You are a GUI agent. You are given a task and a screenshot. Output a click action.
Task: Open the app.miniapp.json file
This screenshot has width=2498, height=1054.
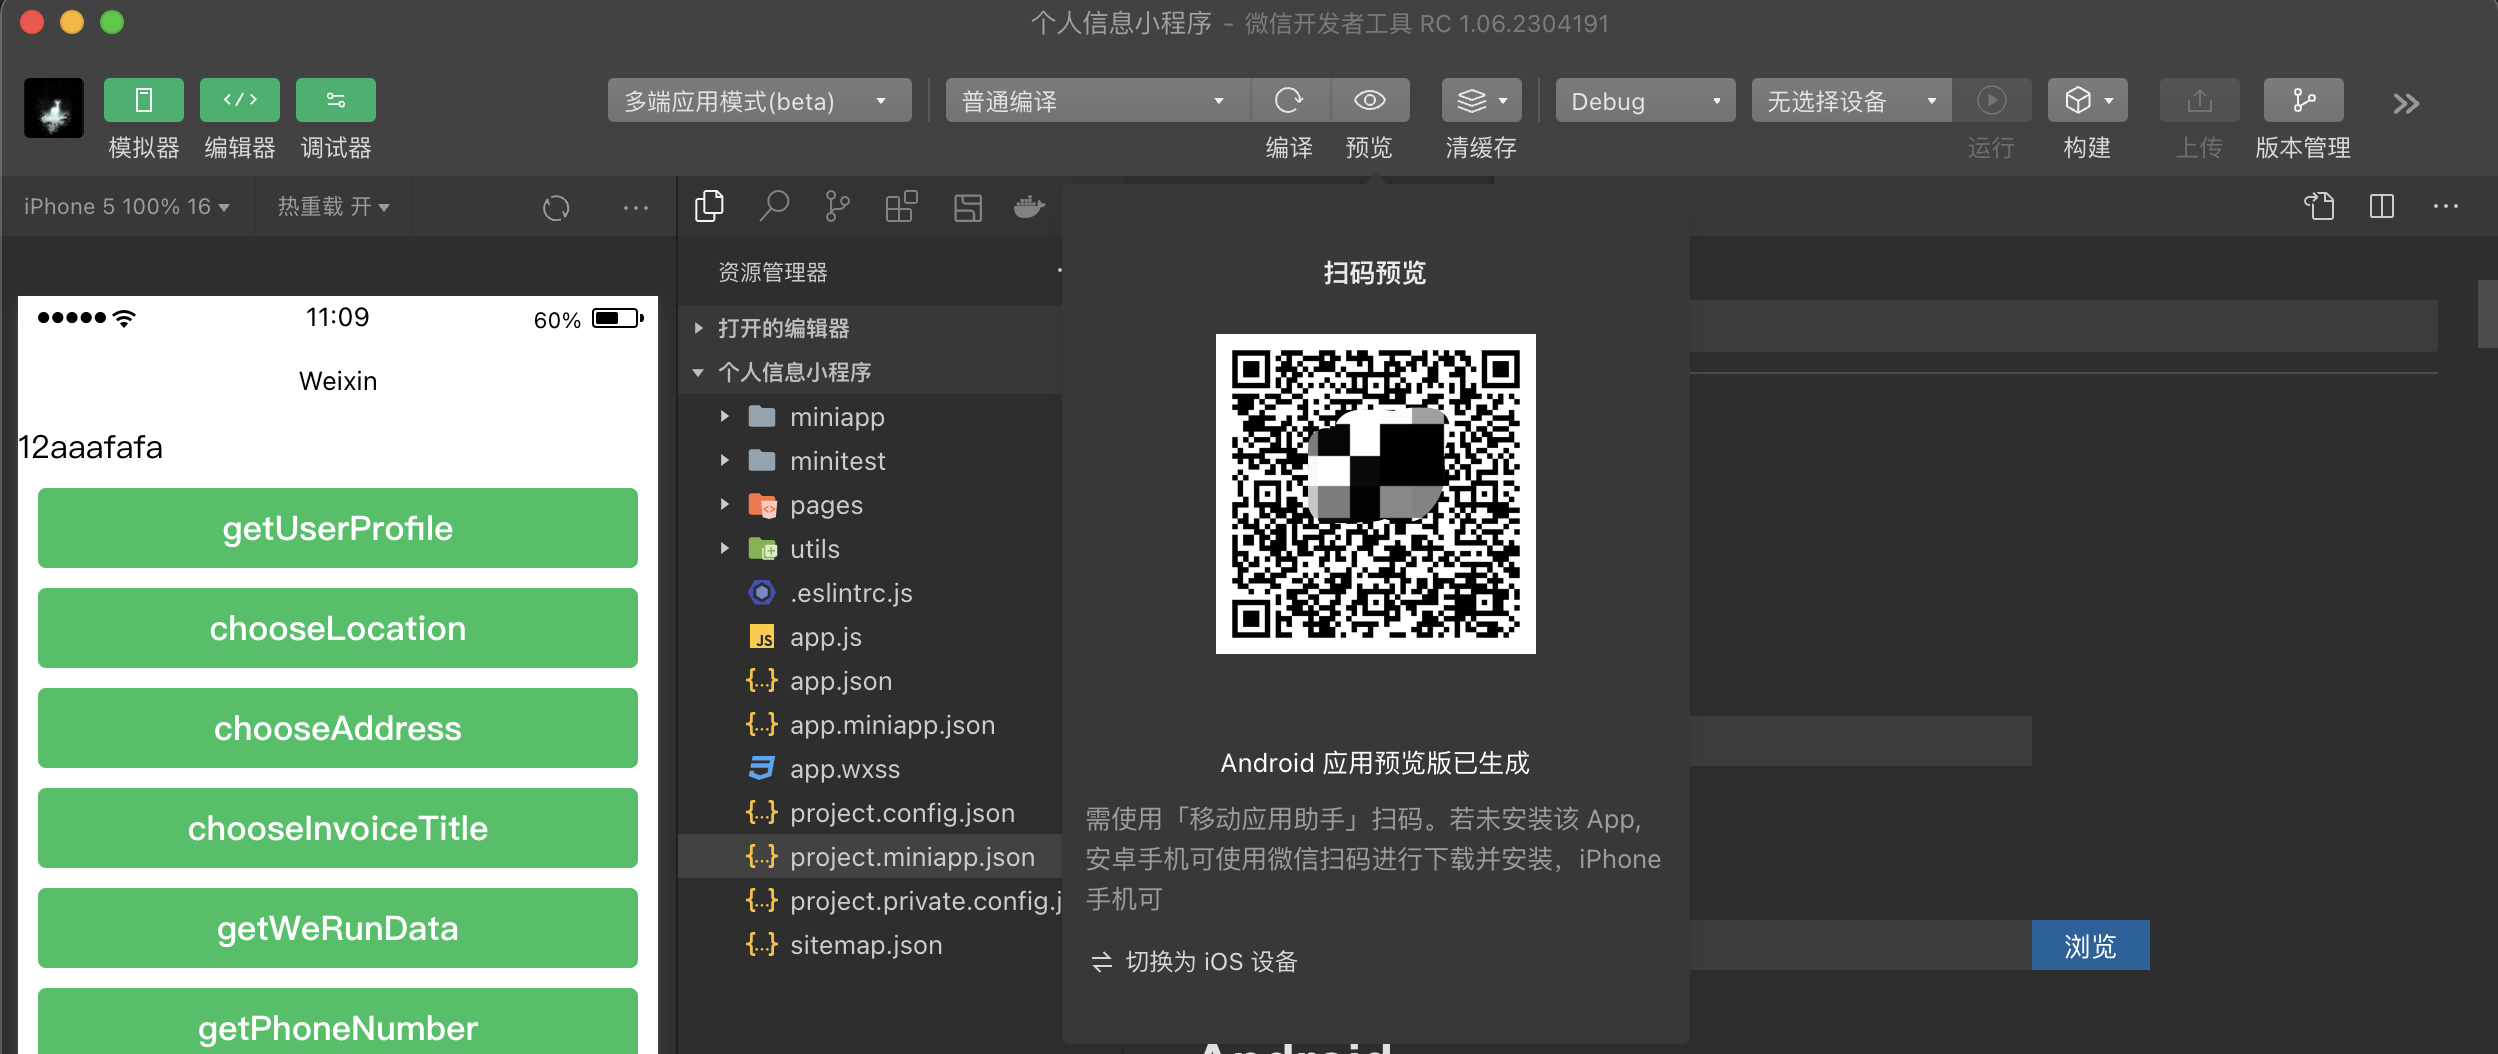tap(870, 724)
